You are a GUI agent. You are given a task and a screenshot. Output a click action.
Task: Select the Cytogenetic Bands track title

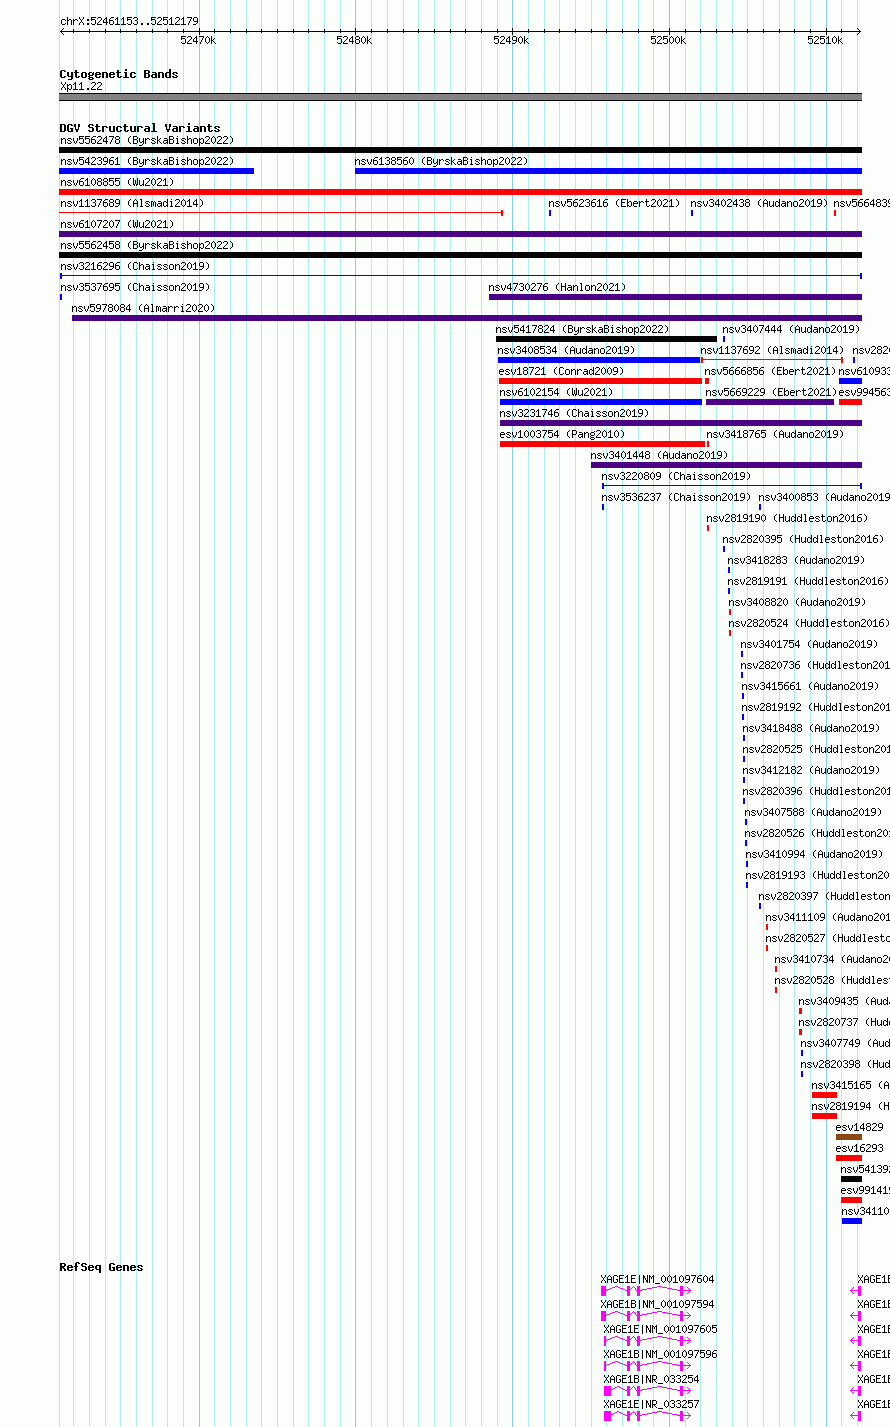point(119,74)
